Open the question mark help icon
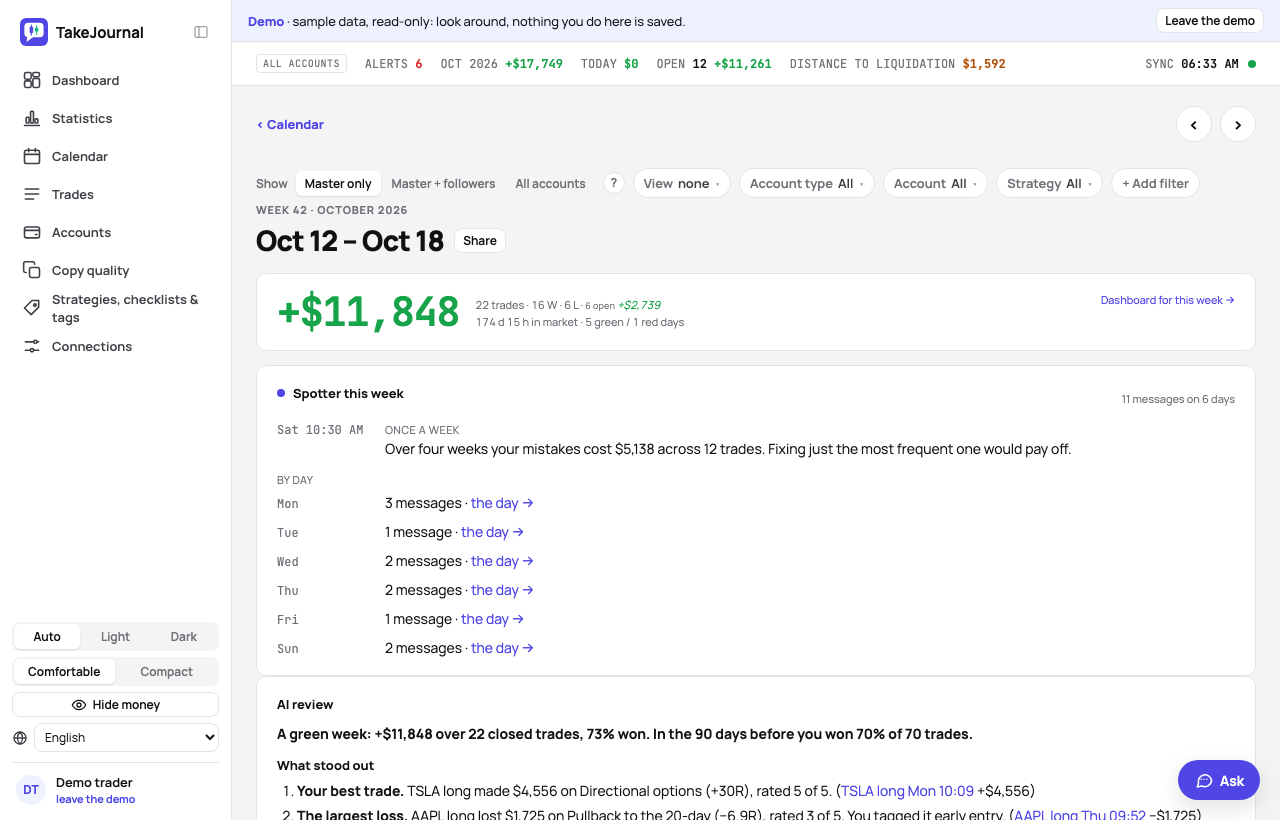The image size is (1280, 820). coord(614,183)
